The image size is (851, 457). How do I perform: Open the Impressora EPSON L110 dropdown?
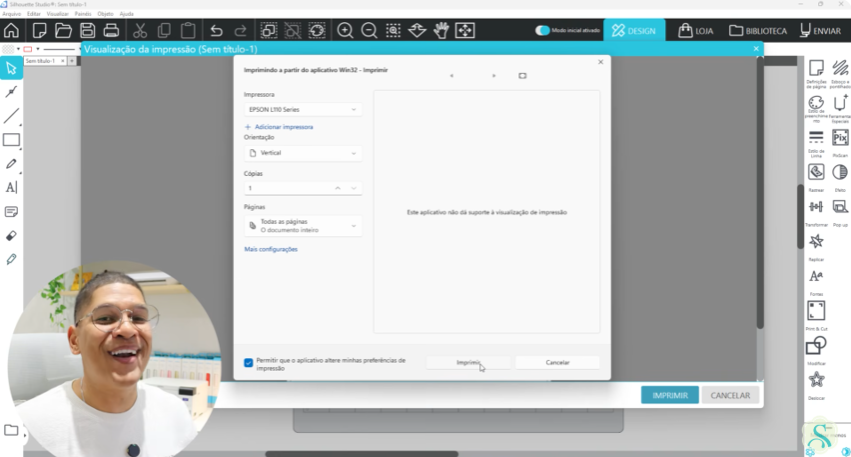click(x=303, y=110)
